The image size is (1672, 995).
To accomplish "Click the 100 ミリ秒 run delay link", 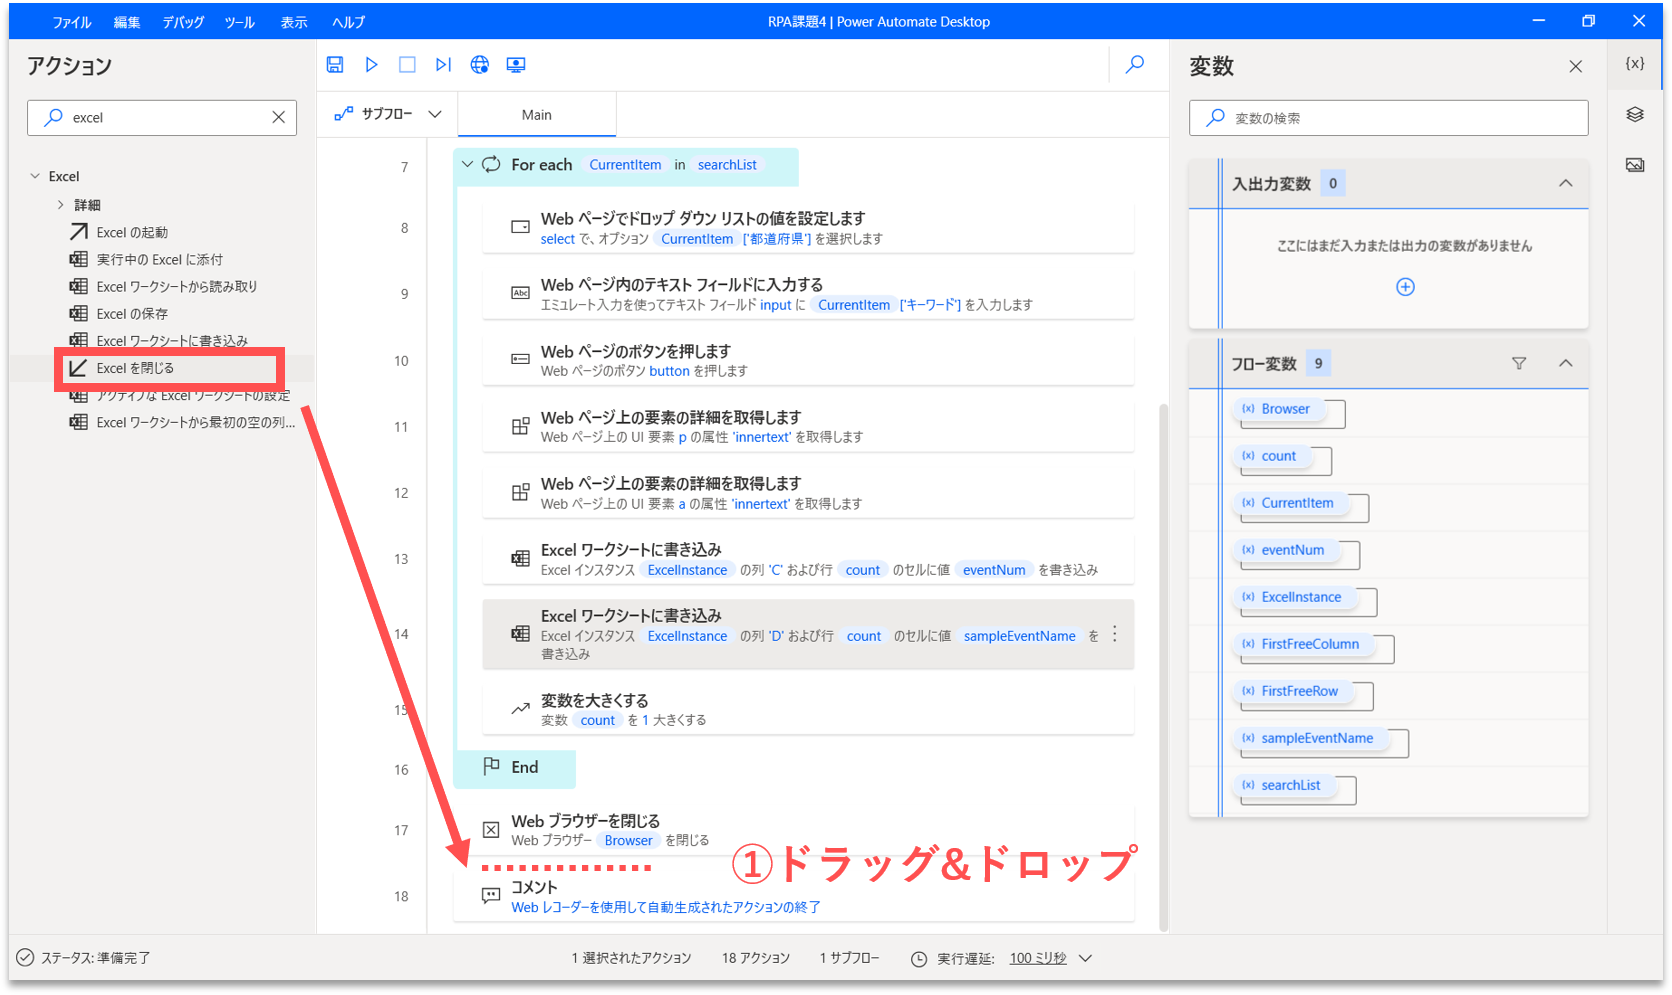I will point(1038,958).
